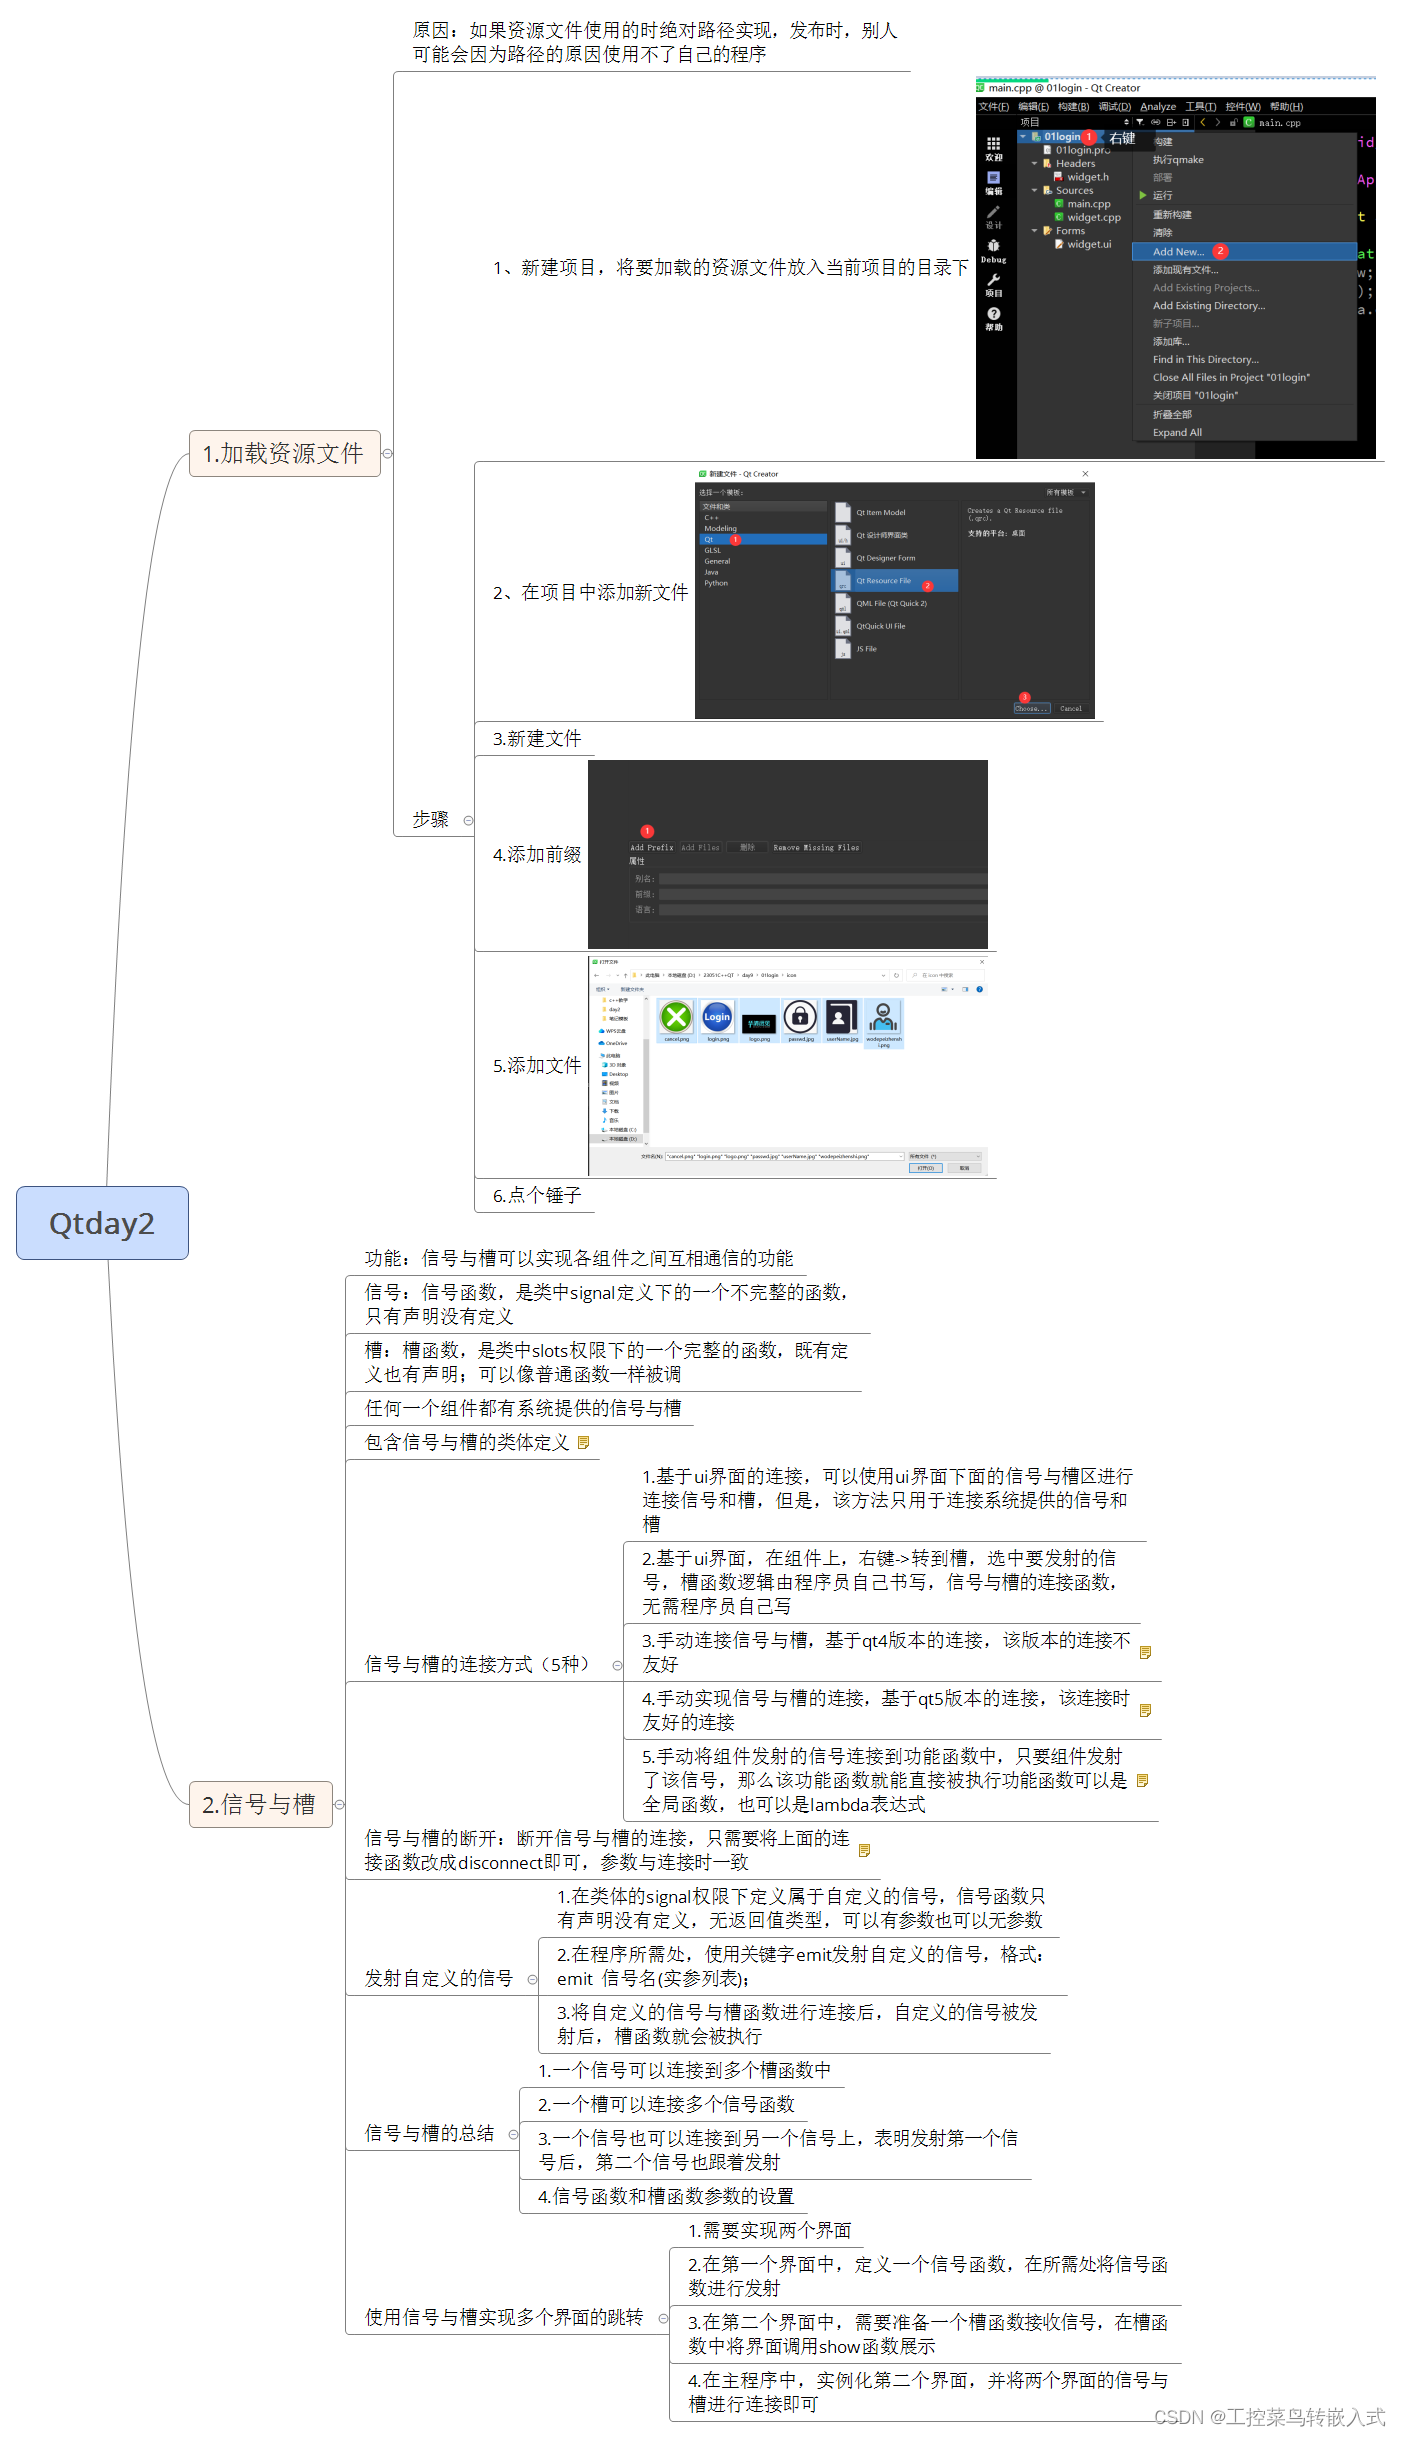Open the note icon beside 3.手动连接信号与槽

[1146, 1652]
